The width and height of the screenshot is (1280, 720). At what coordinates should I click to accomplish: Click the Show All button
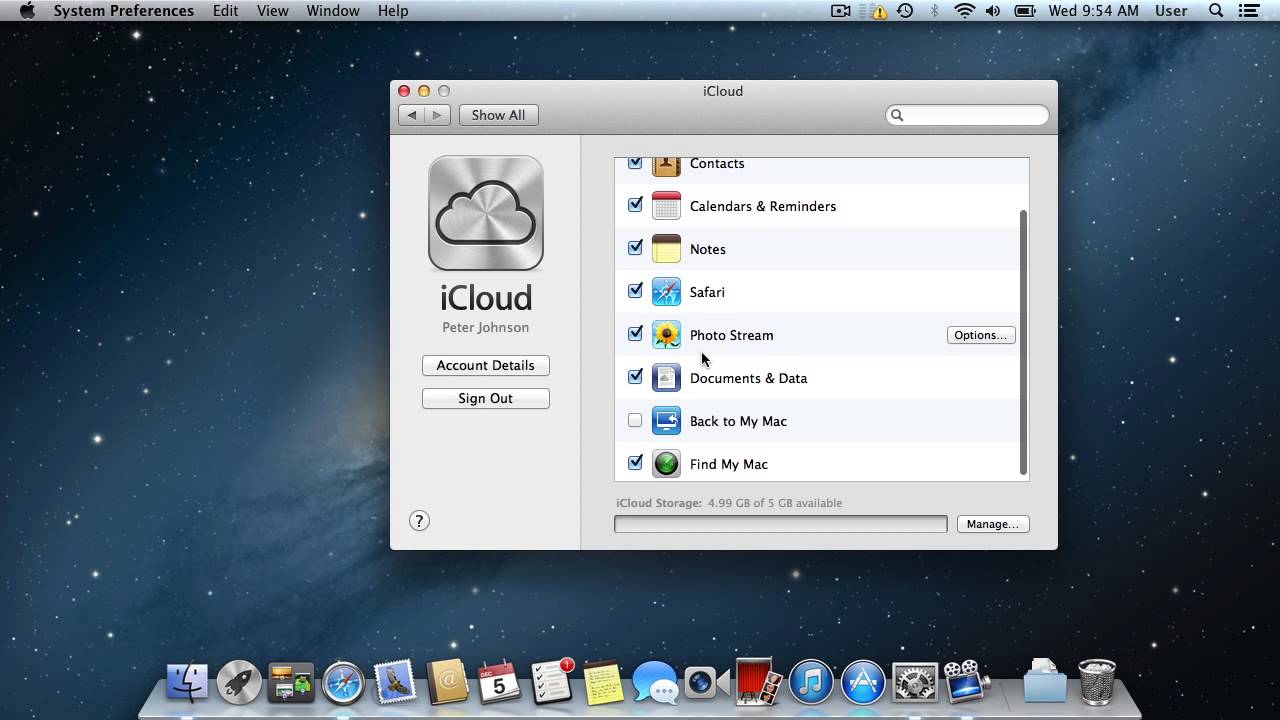coord(498,115)
